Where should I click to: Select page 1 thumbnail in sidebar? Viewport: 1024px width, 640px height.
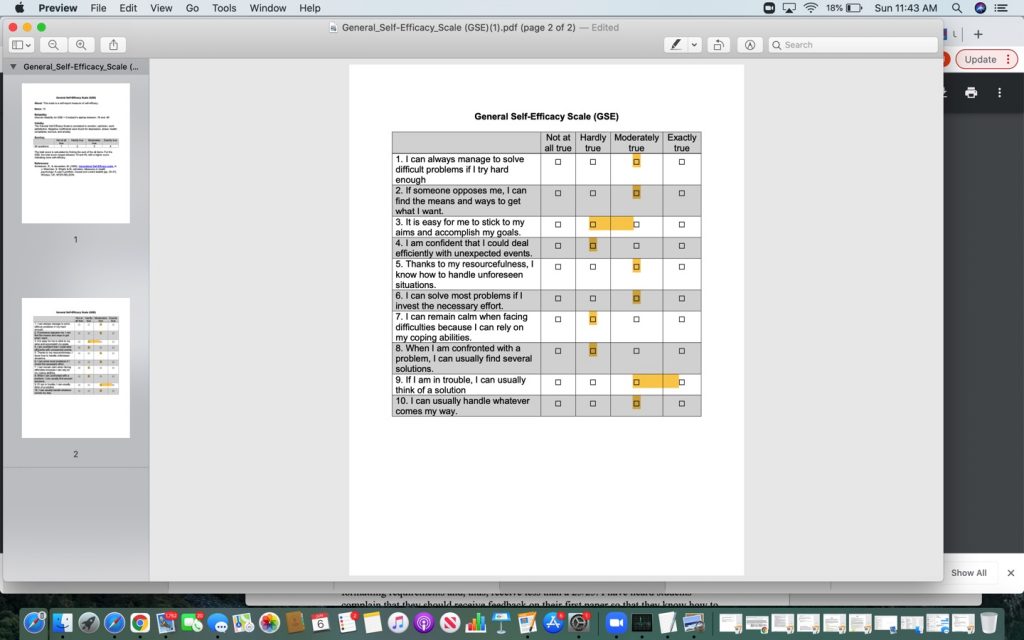point(76,153)
